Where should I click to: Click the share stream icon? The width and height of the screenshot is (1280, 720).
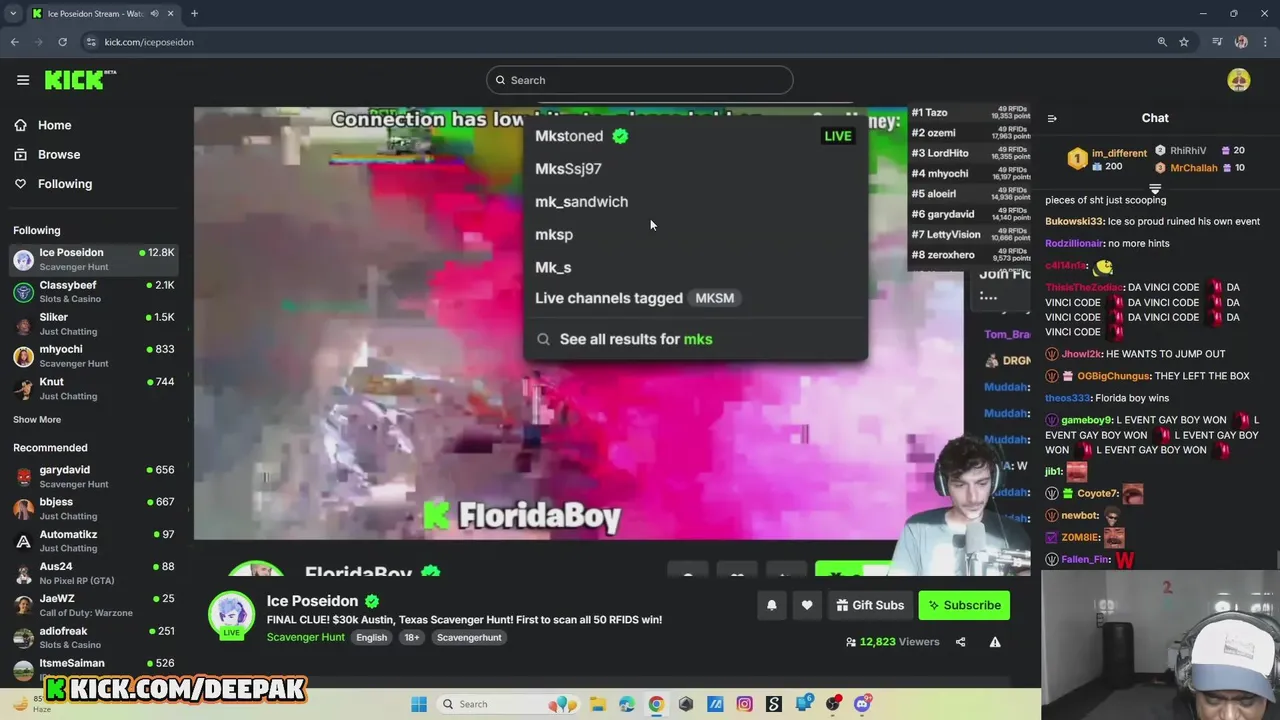961,642
